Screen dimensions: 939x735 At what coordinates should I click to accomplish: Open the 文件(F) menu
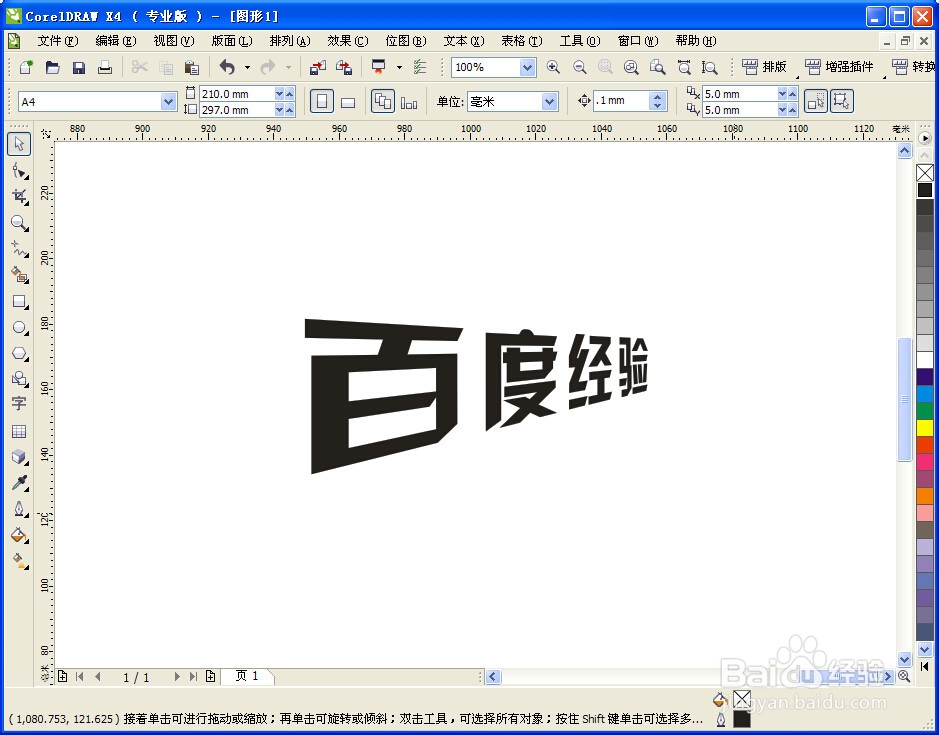(57, 41)
